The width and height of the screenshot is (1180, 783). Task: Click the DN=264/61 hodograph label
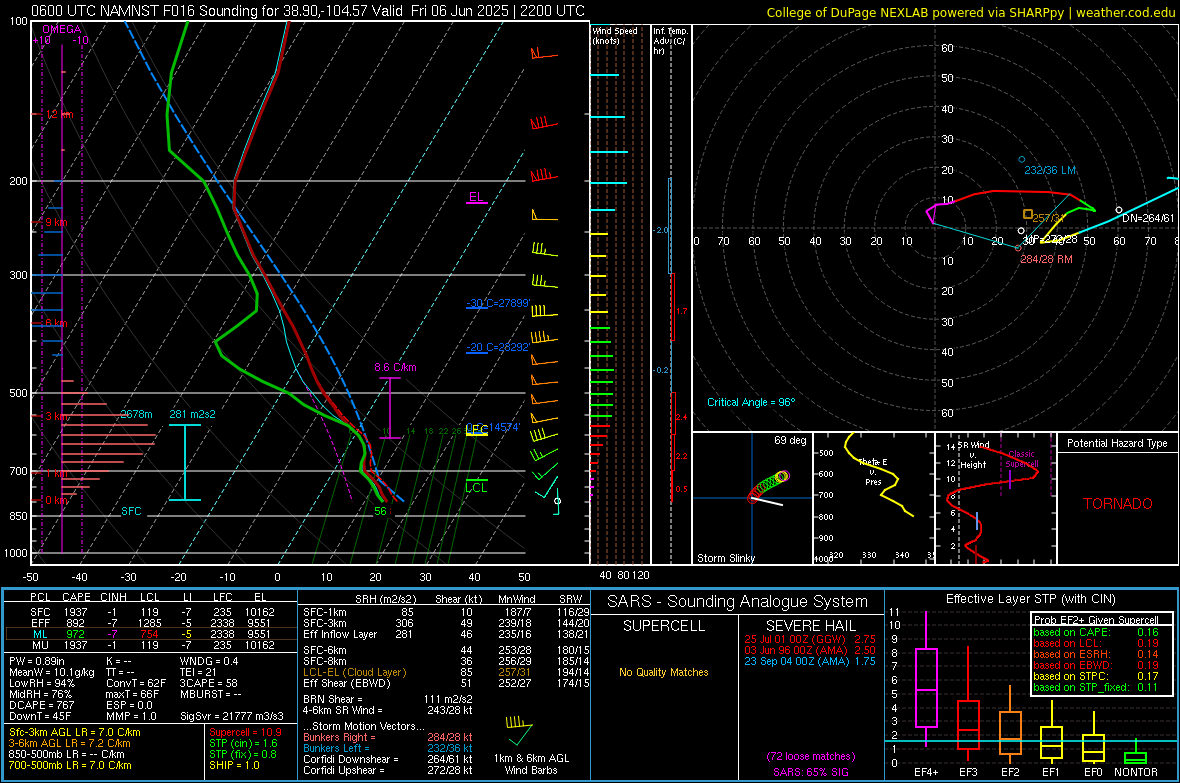(1148, 218)
